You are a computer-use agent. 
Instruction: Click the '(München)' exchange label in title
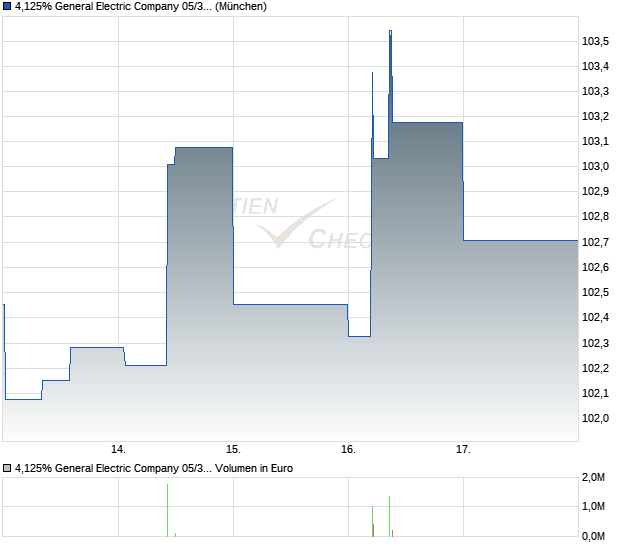[x=241, y=6]
